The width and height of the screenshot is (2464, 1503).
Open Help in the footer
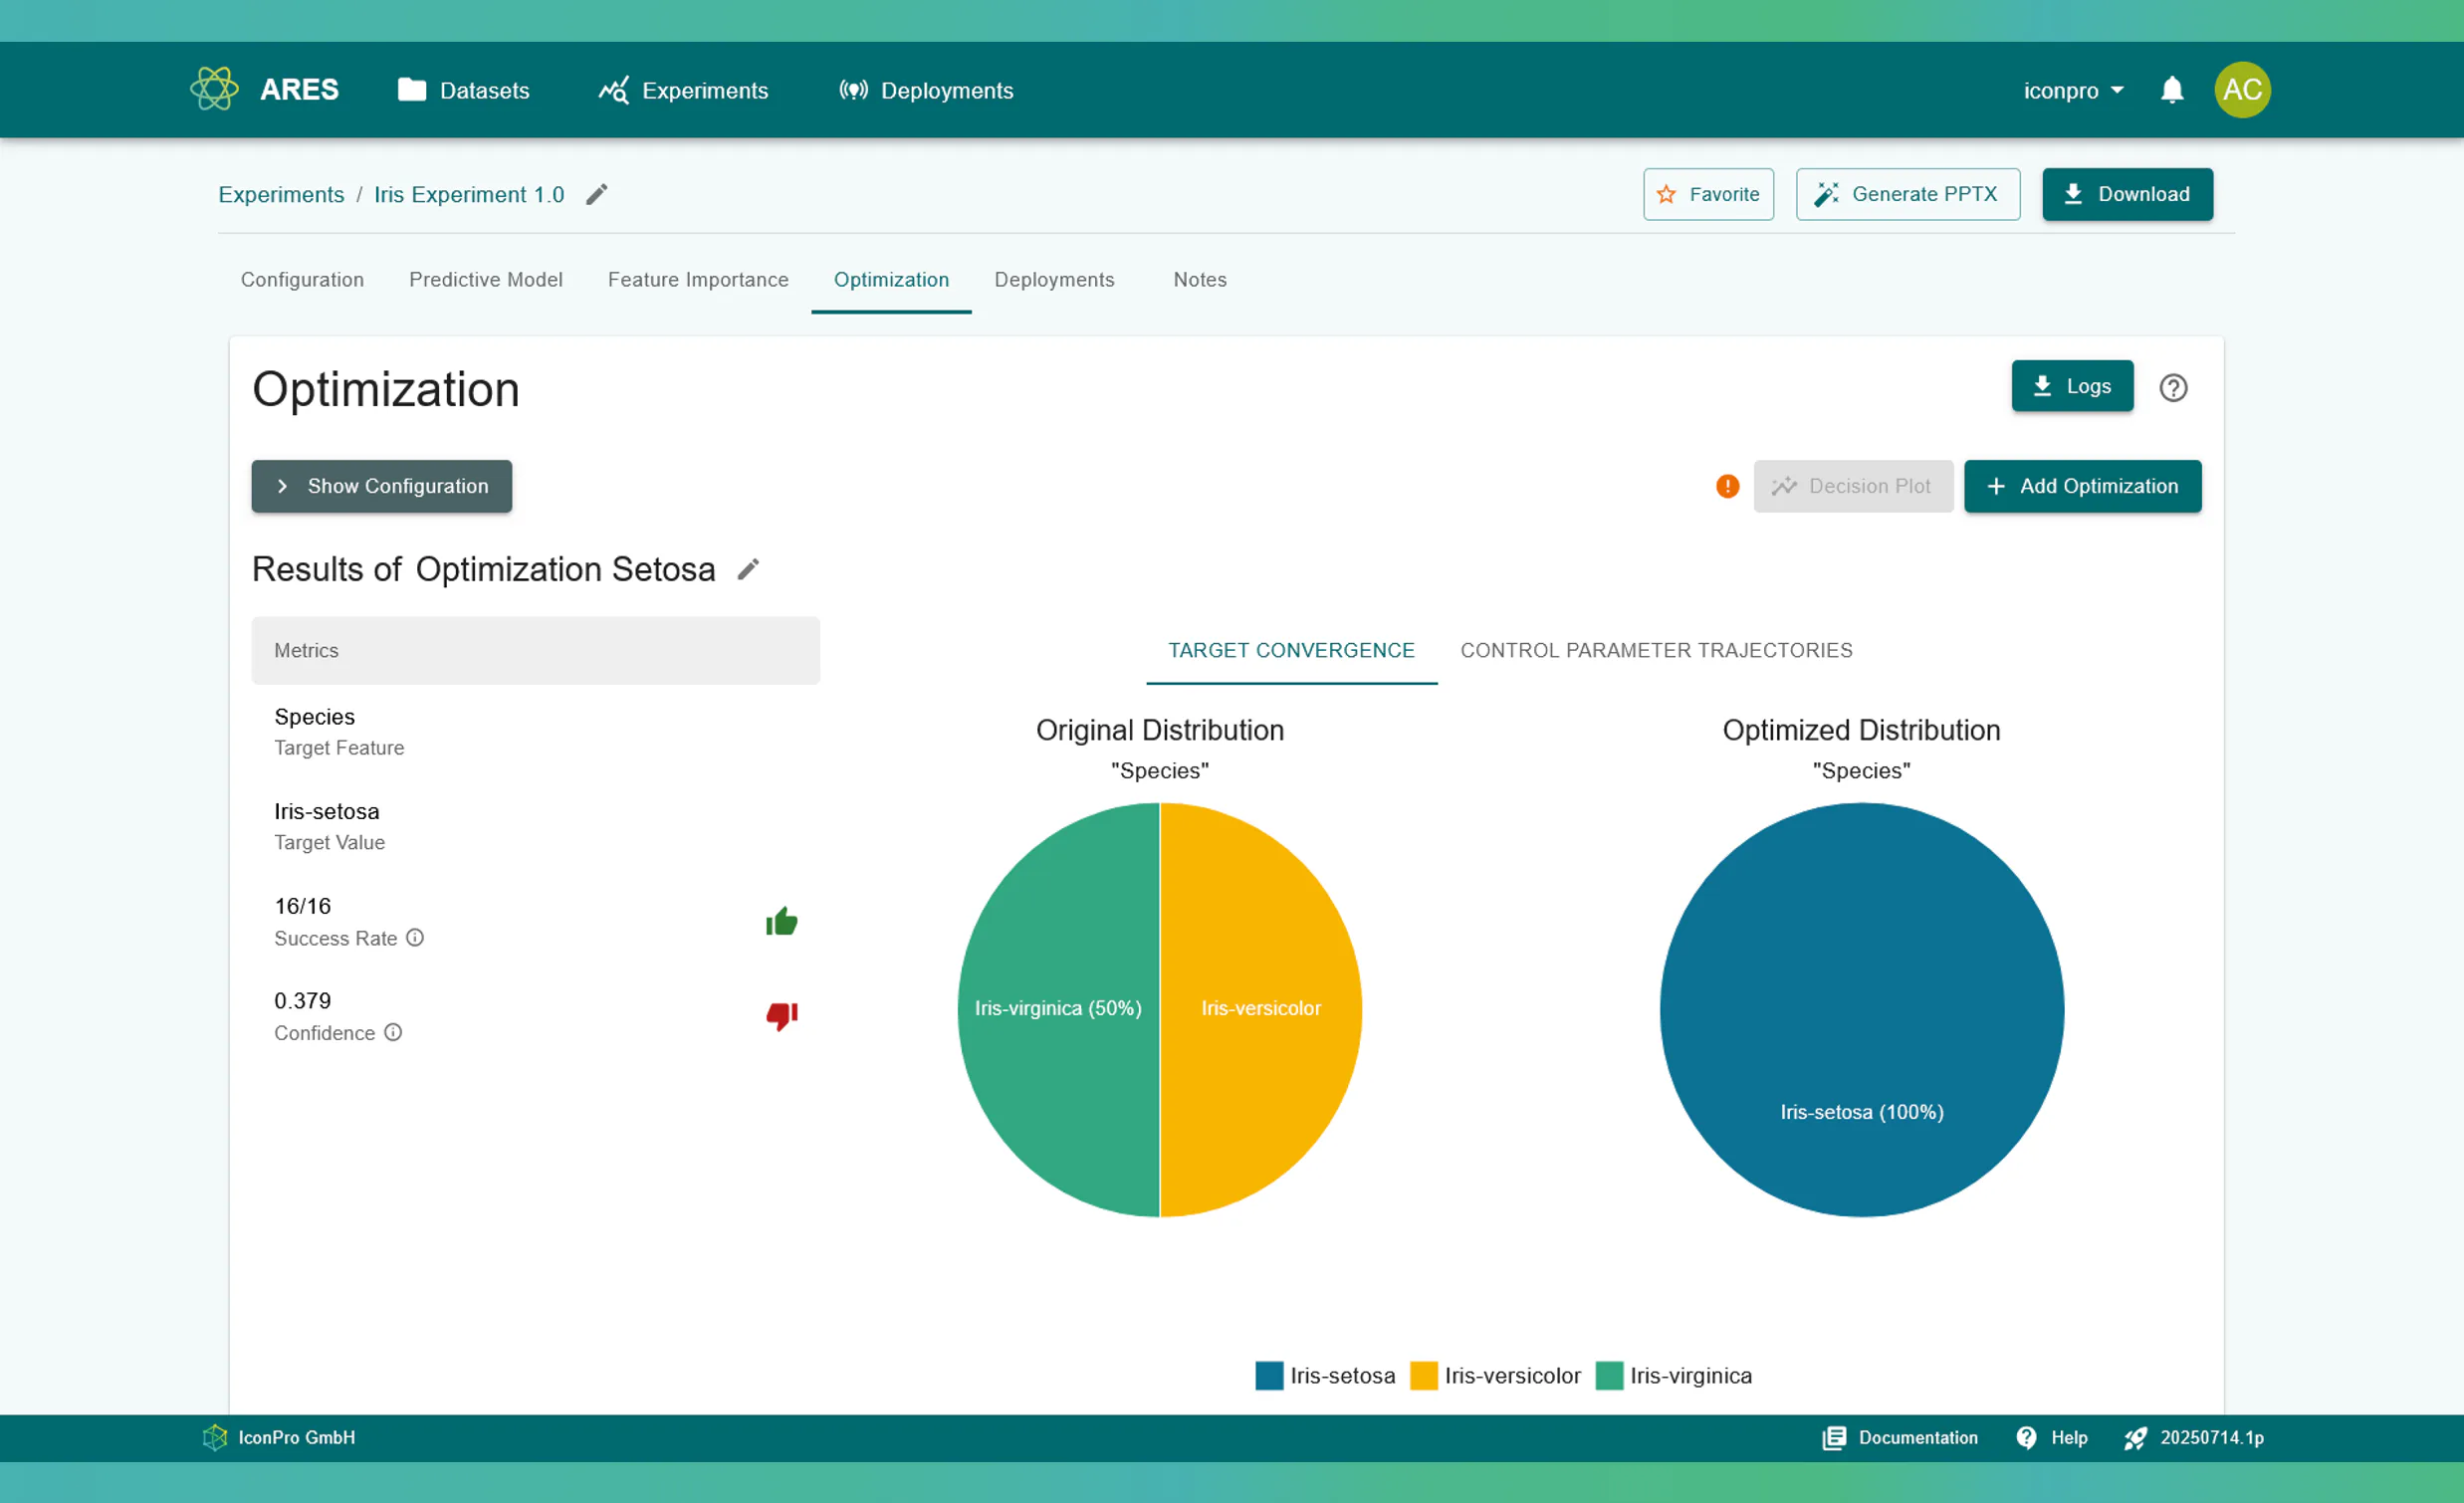click(x=2052, y=1437)
